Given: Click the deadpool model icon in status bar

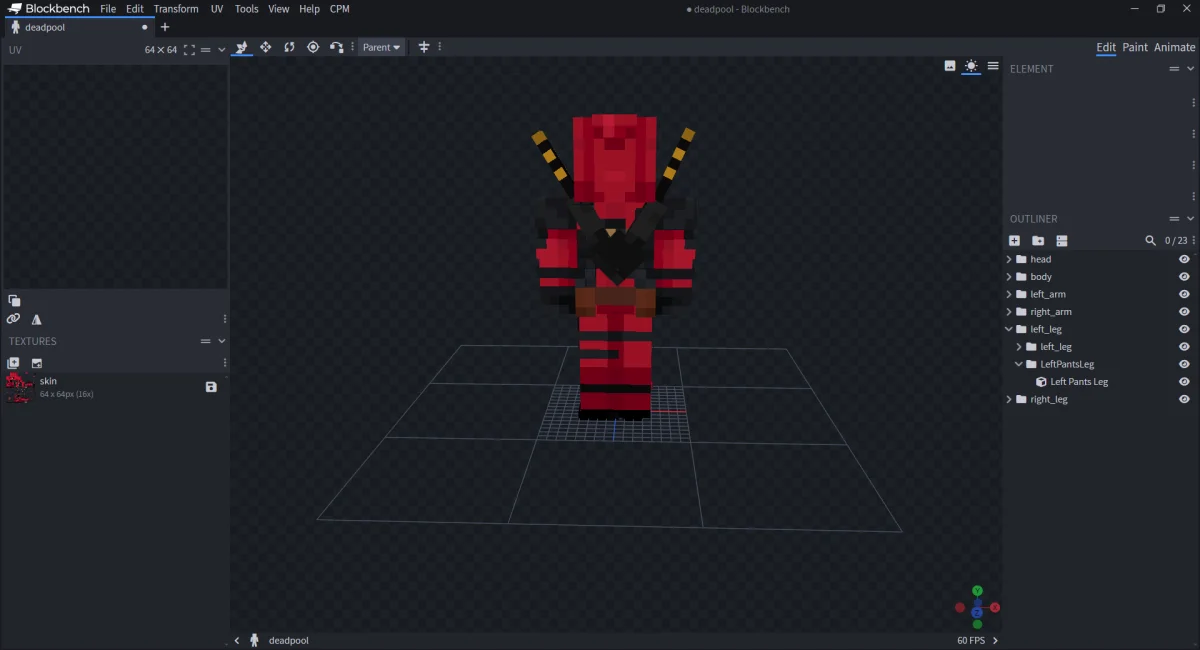Looking at the screenshot, I should (255, 640).
